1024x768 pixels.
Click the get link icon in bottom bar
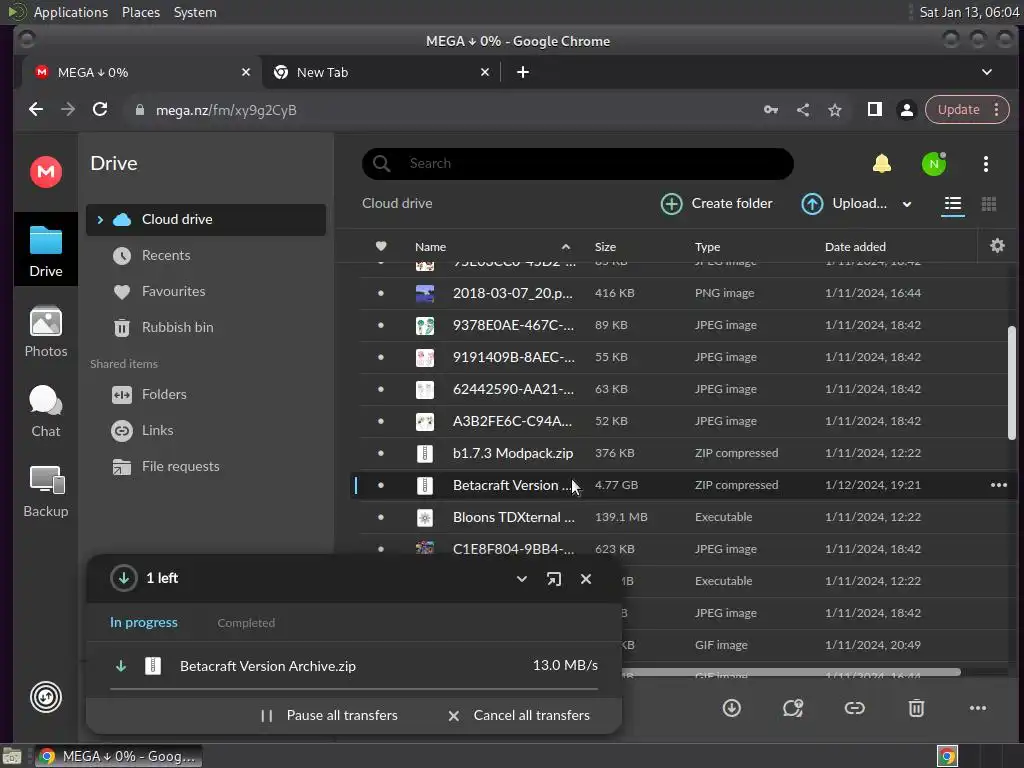pos(854,708)
